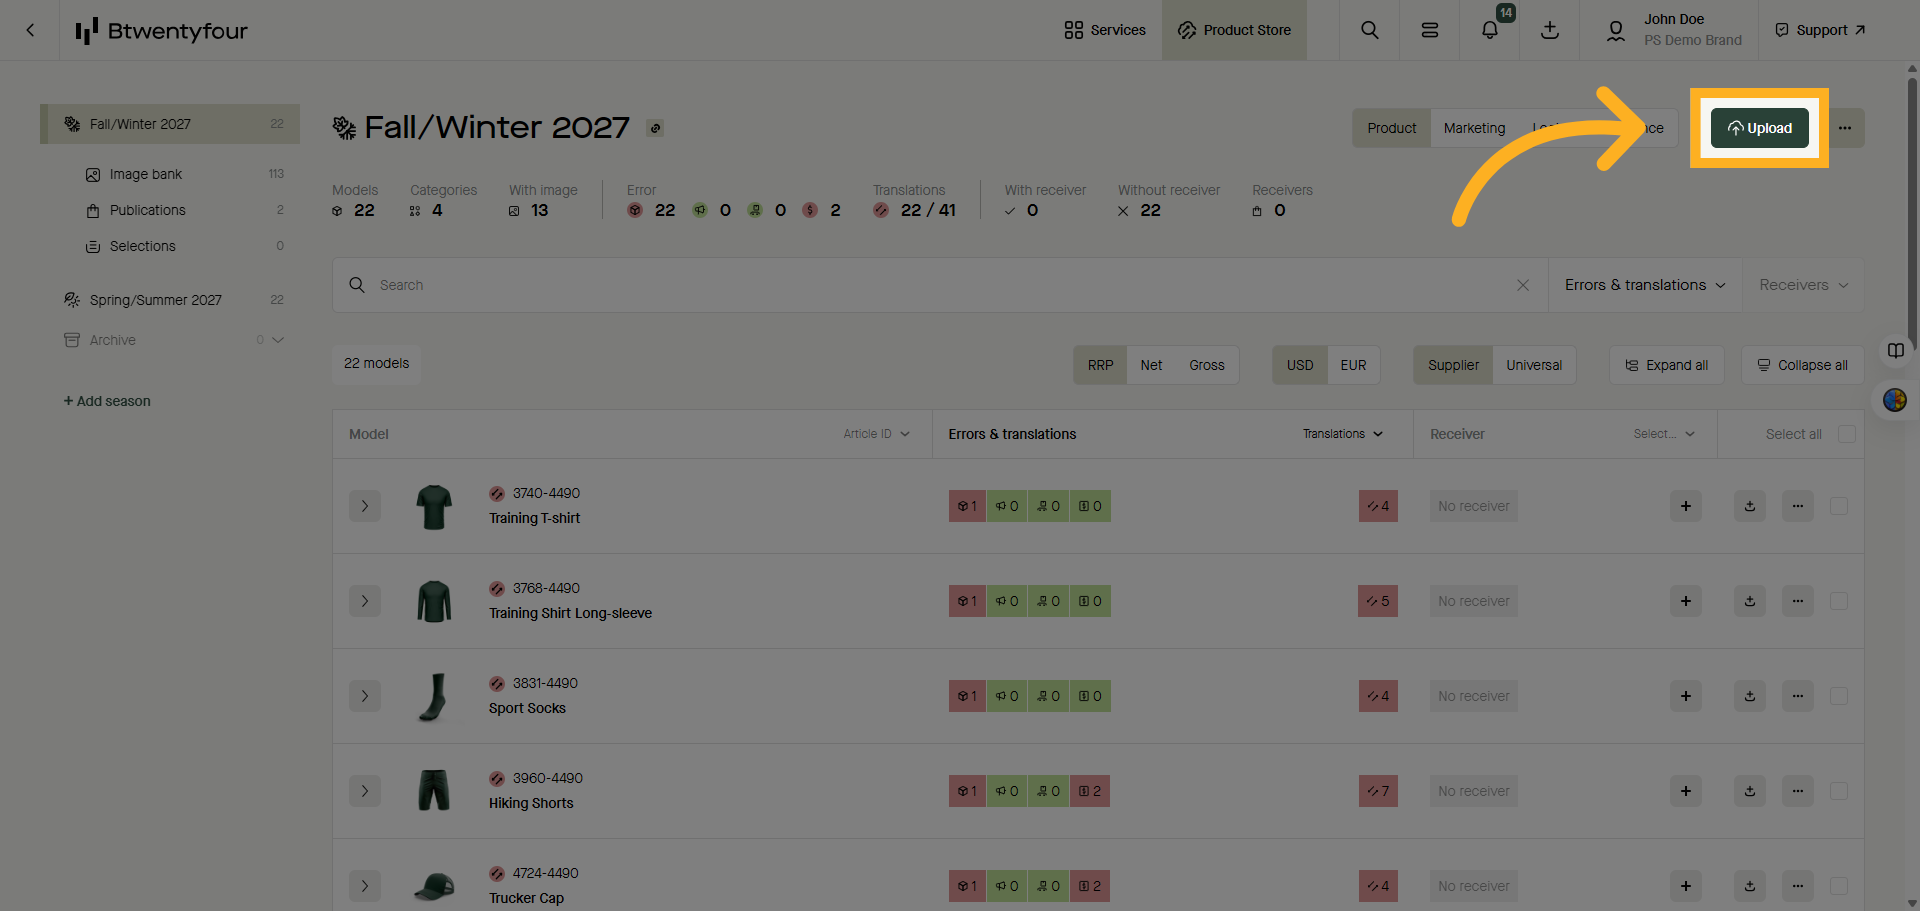Click Select all in the table header
Screen dimensions: 1920x911
pos(1795,433)
